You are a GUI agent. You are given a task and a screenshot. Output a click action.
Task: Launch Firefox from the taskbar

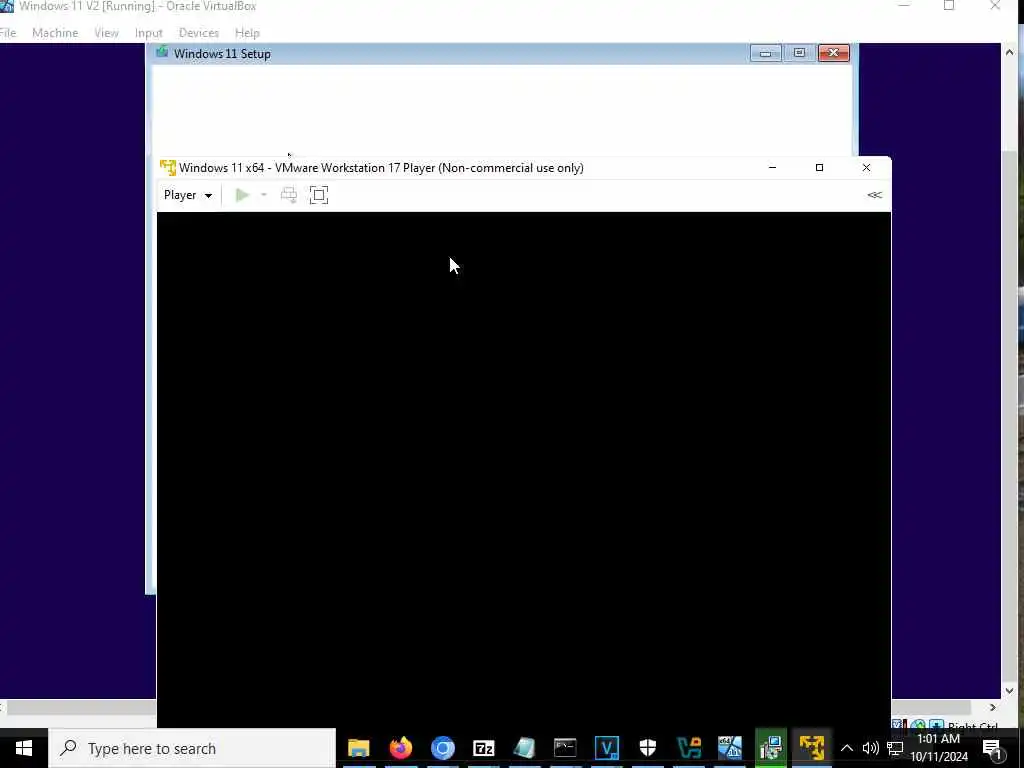[x=401, y=748]
